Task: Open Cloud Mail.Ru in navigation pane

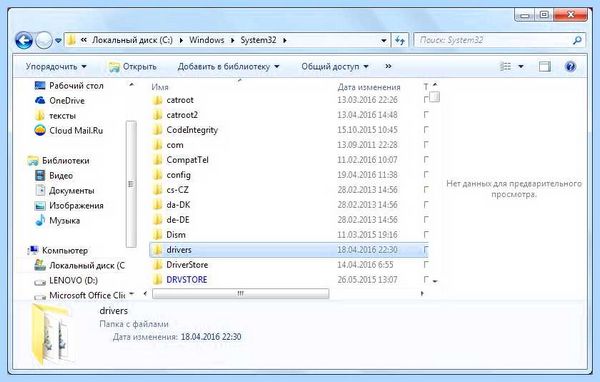Action: point(68,131)
